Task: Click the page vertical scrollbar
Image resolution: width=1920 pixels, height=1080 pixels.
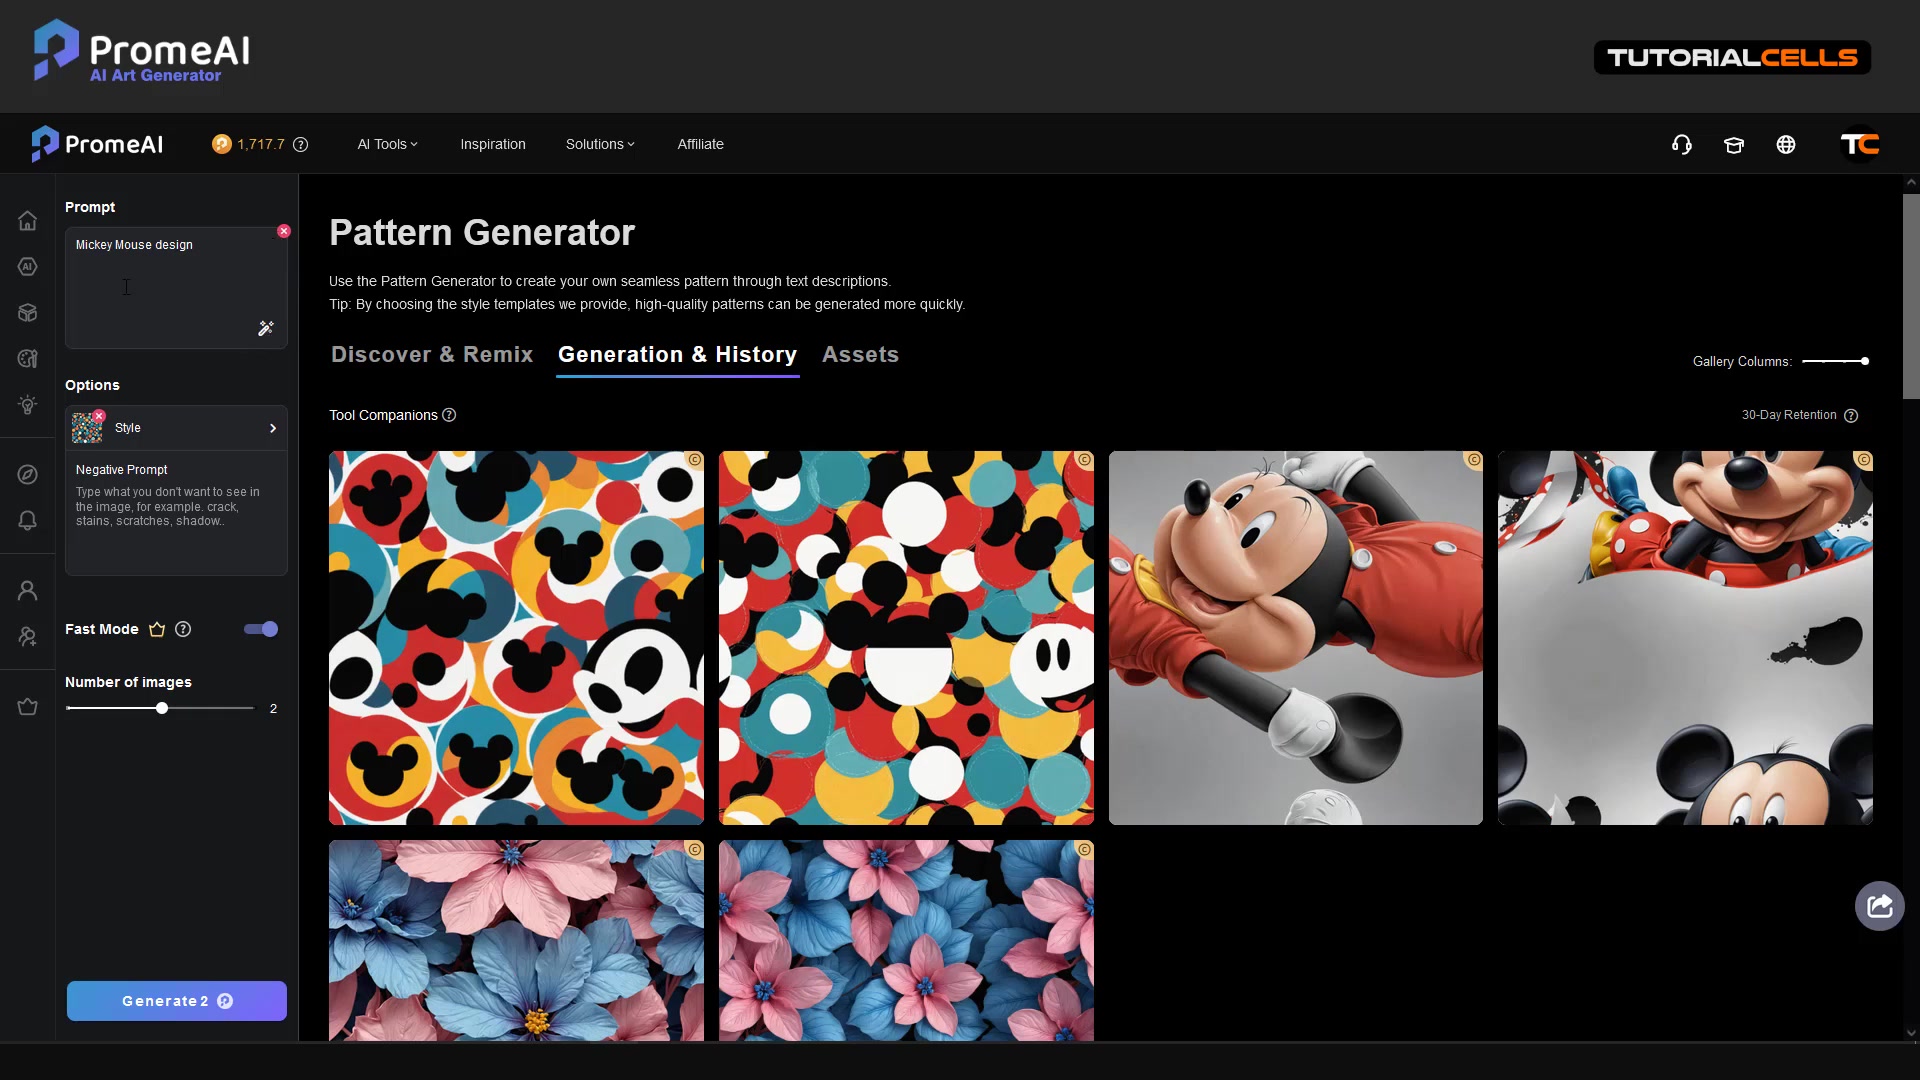Action: [x=1911, y=297]
